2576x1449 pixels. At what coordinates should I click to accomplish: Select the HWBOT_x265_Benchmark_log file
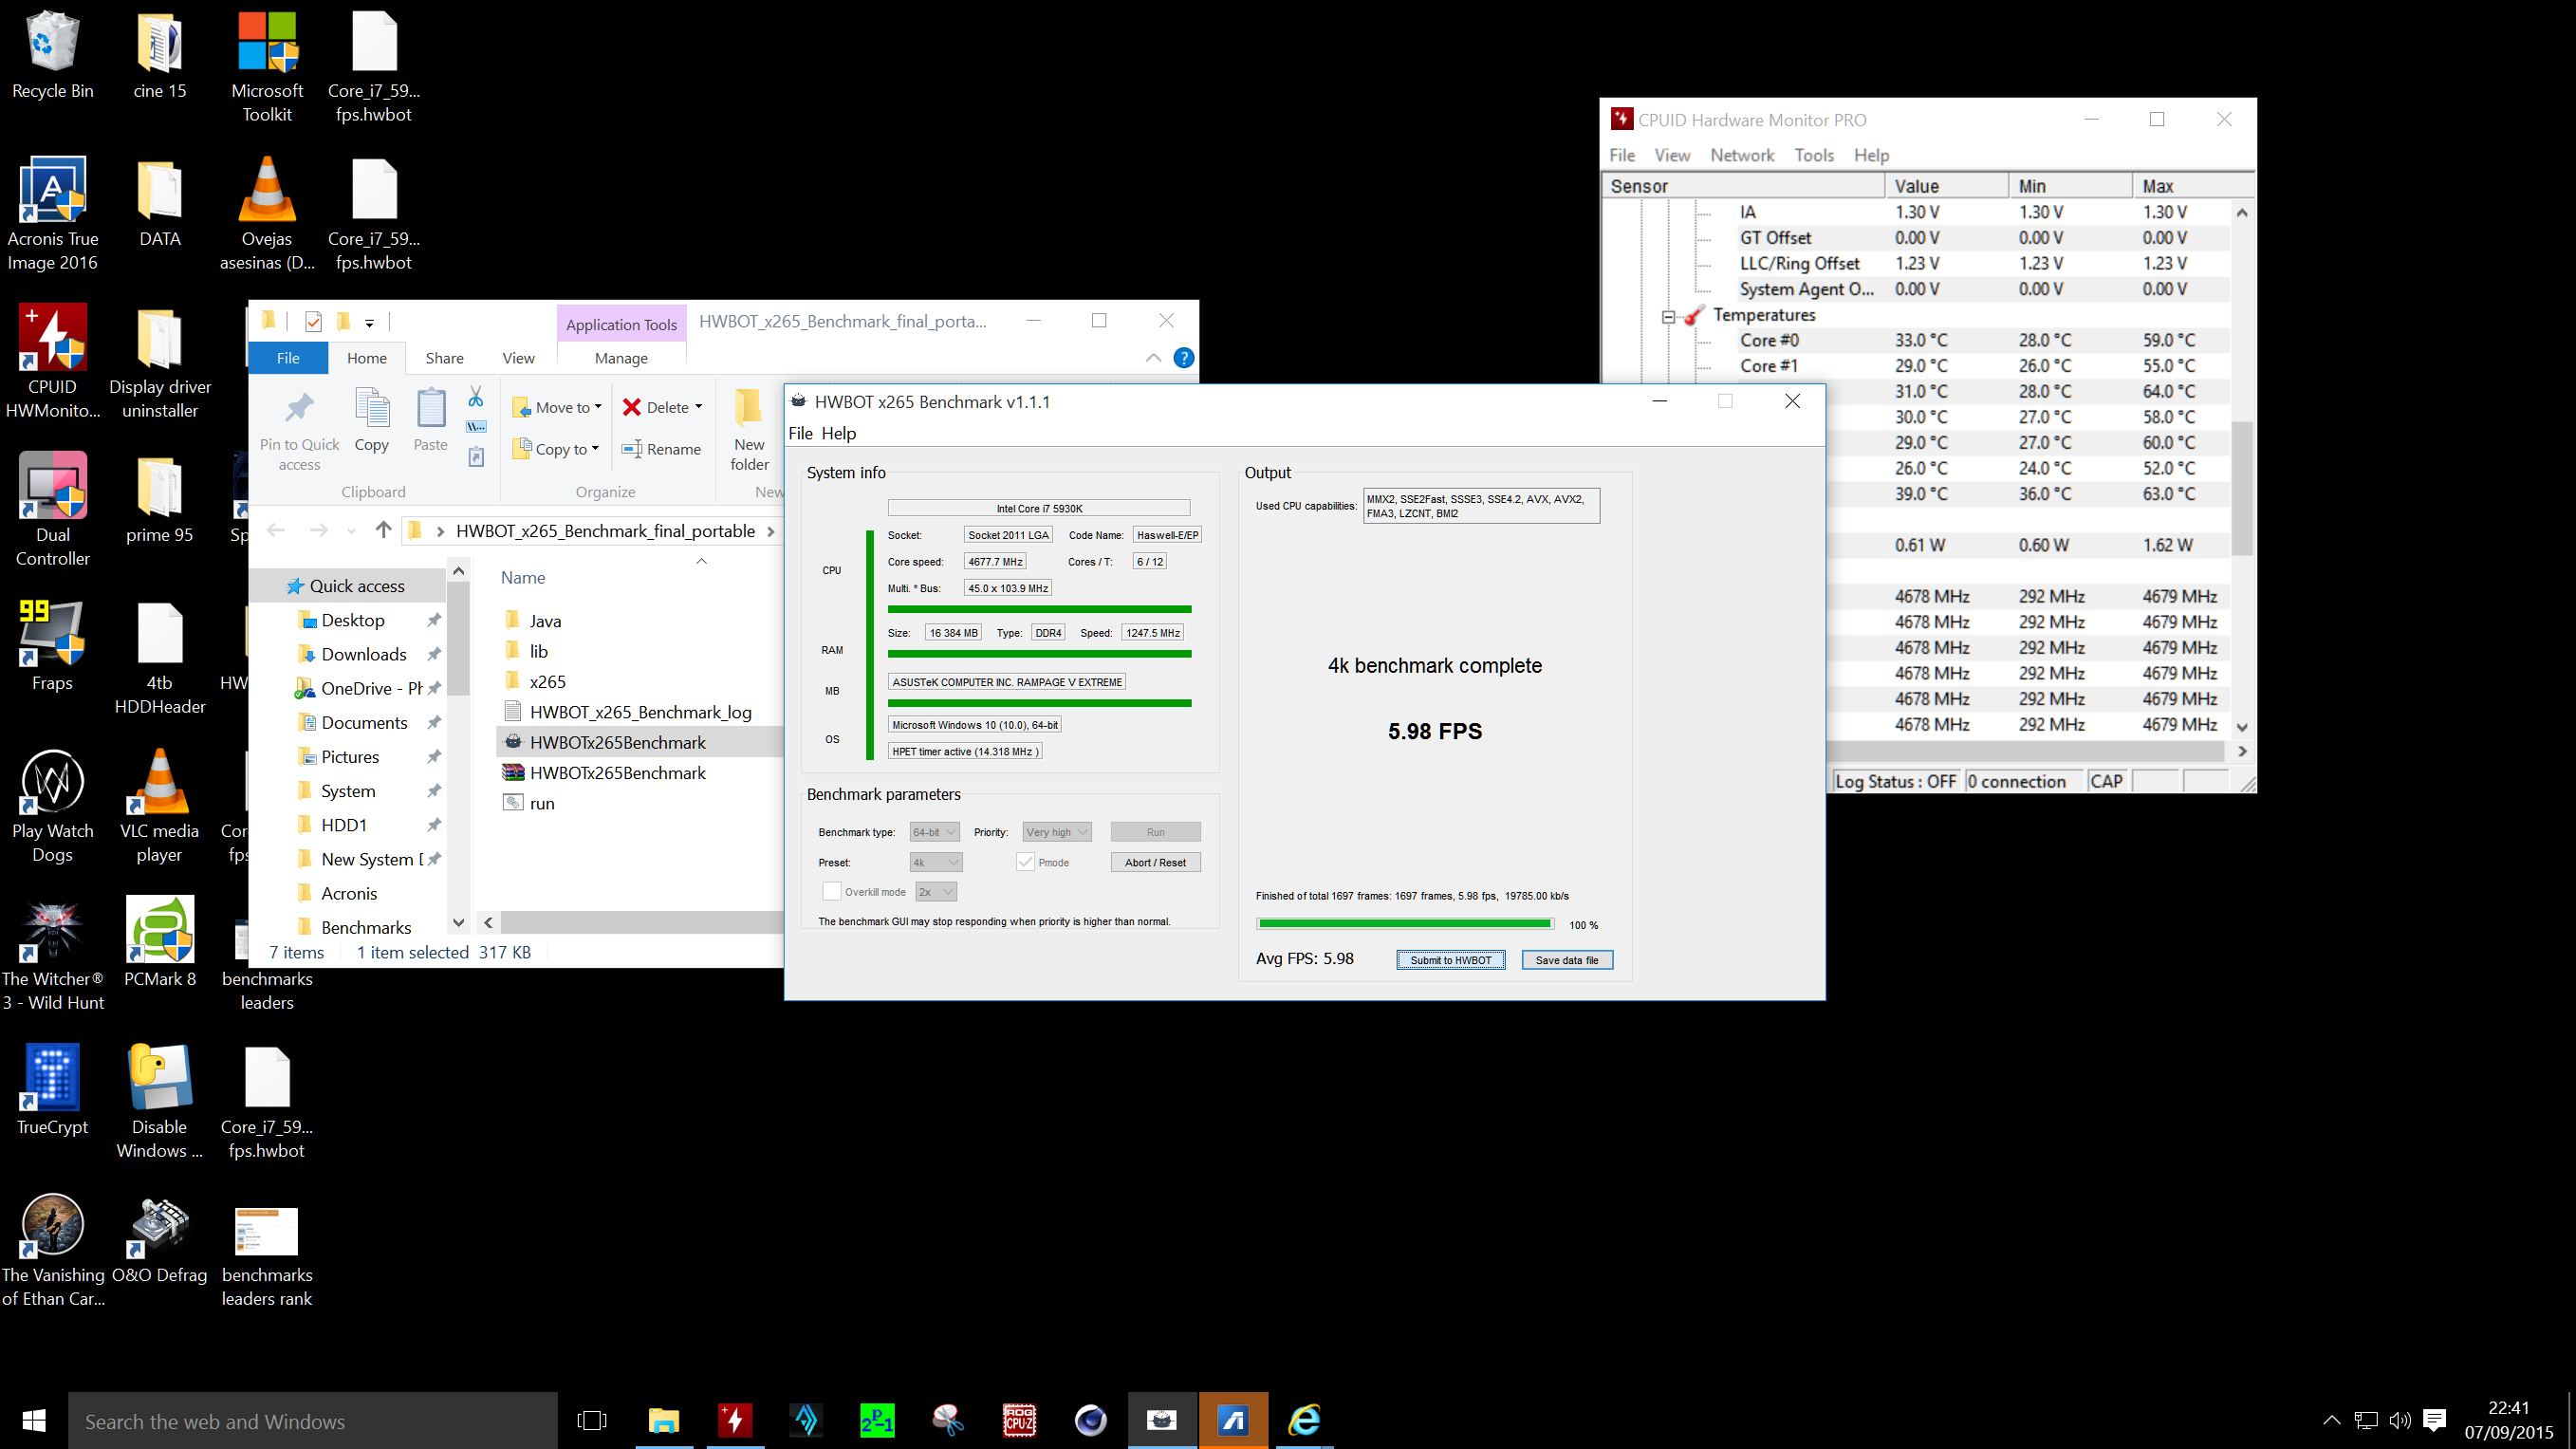click(640, 712)
